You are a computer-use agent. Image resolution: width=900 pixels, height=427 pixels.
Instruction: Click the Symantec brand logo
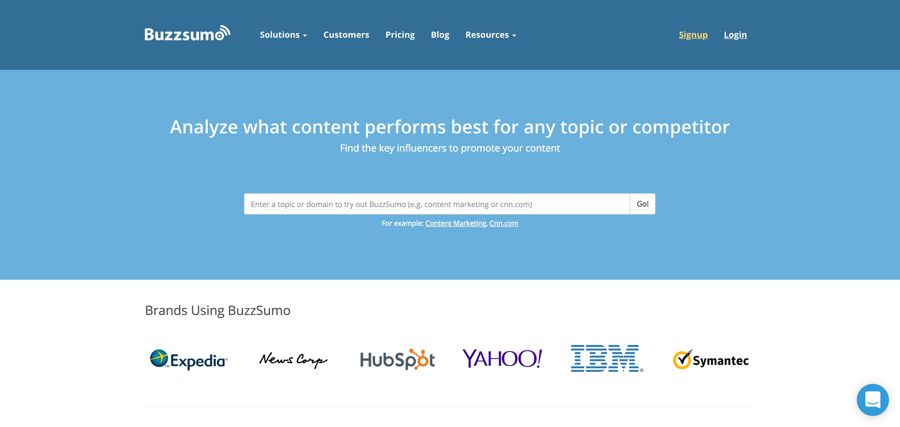point(710,360)
